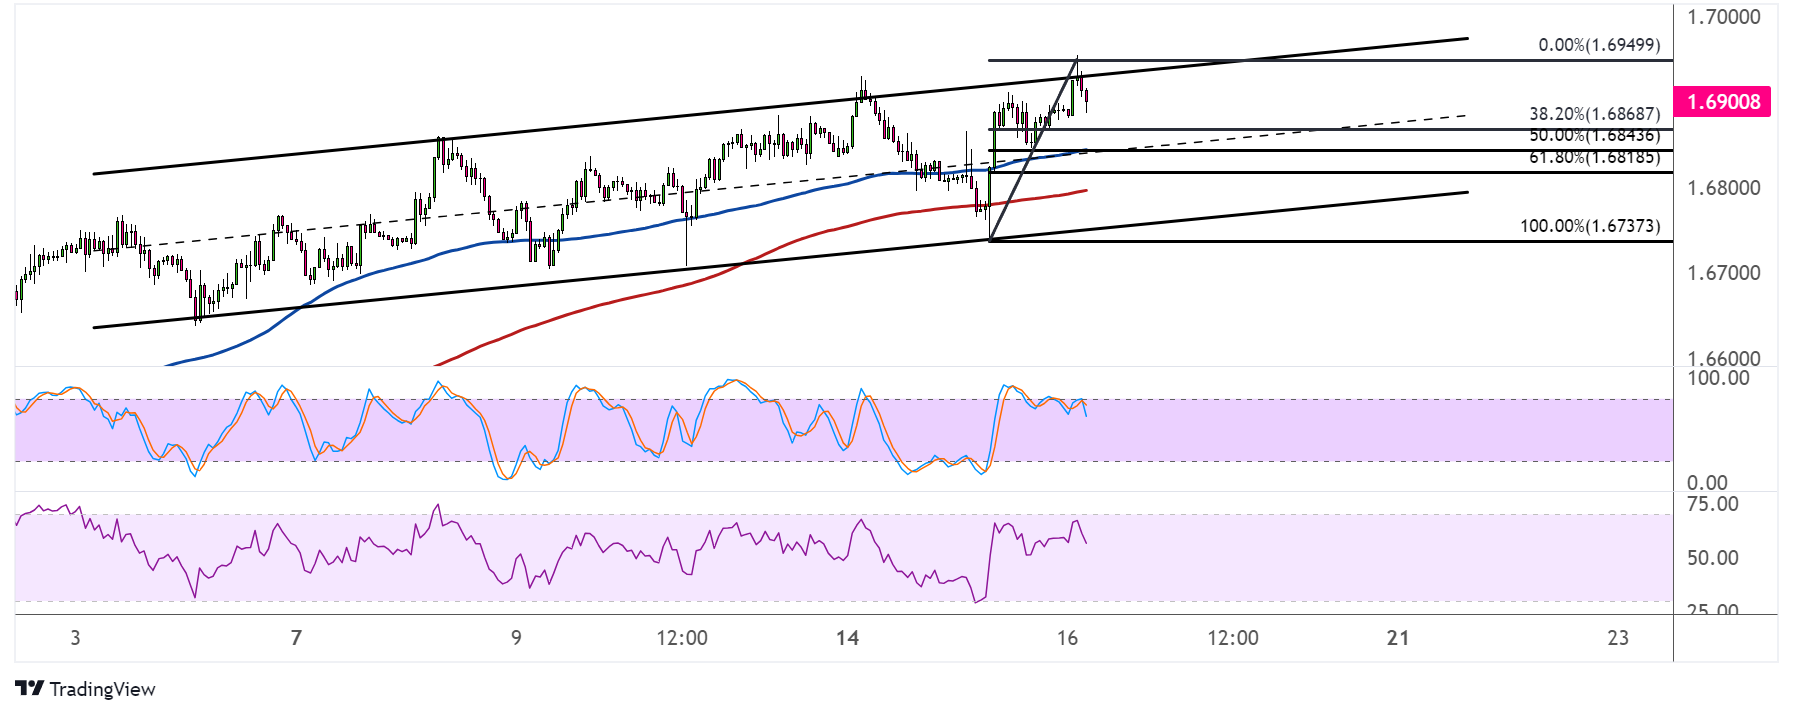1793x715 pixels.
Task: Click the stochastic 100.00 scale label
Action: point(1718,378)
